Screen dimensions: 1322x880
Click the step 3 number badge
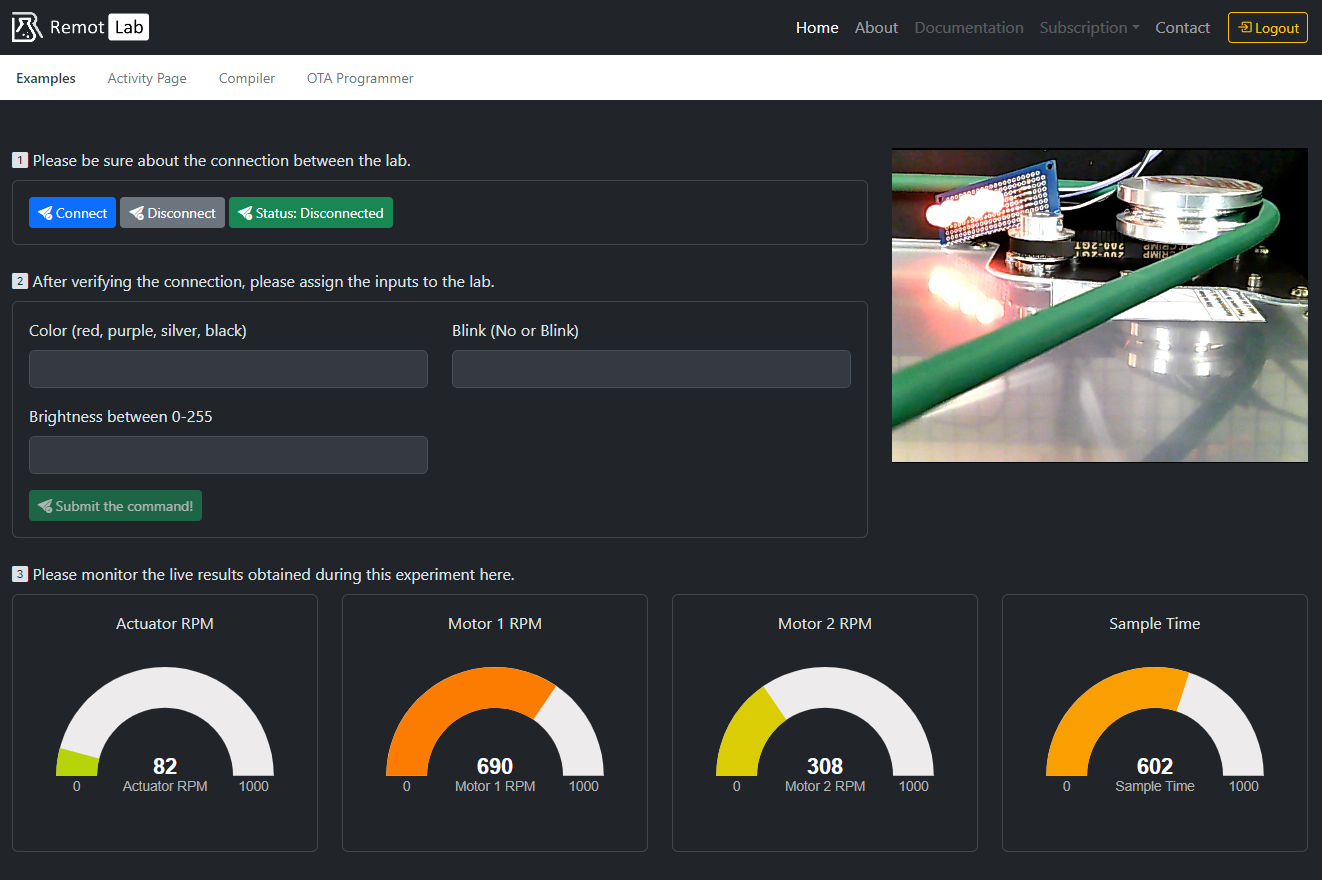point(20,574)
